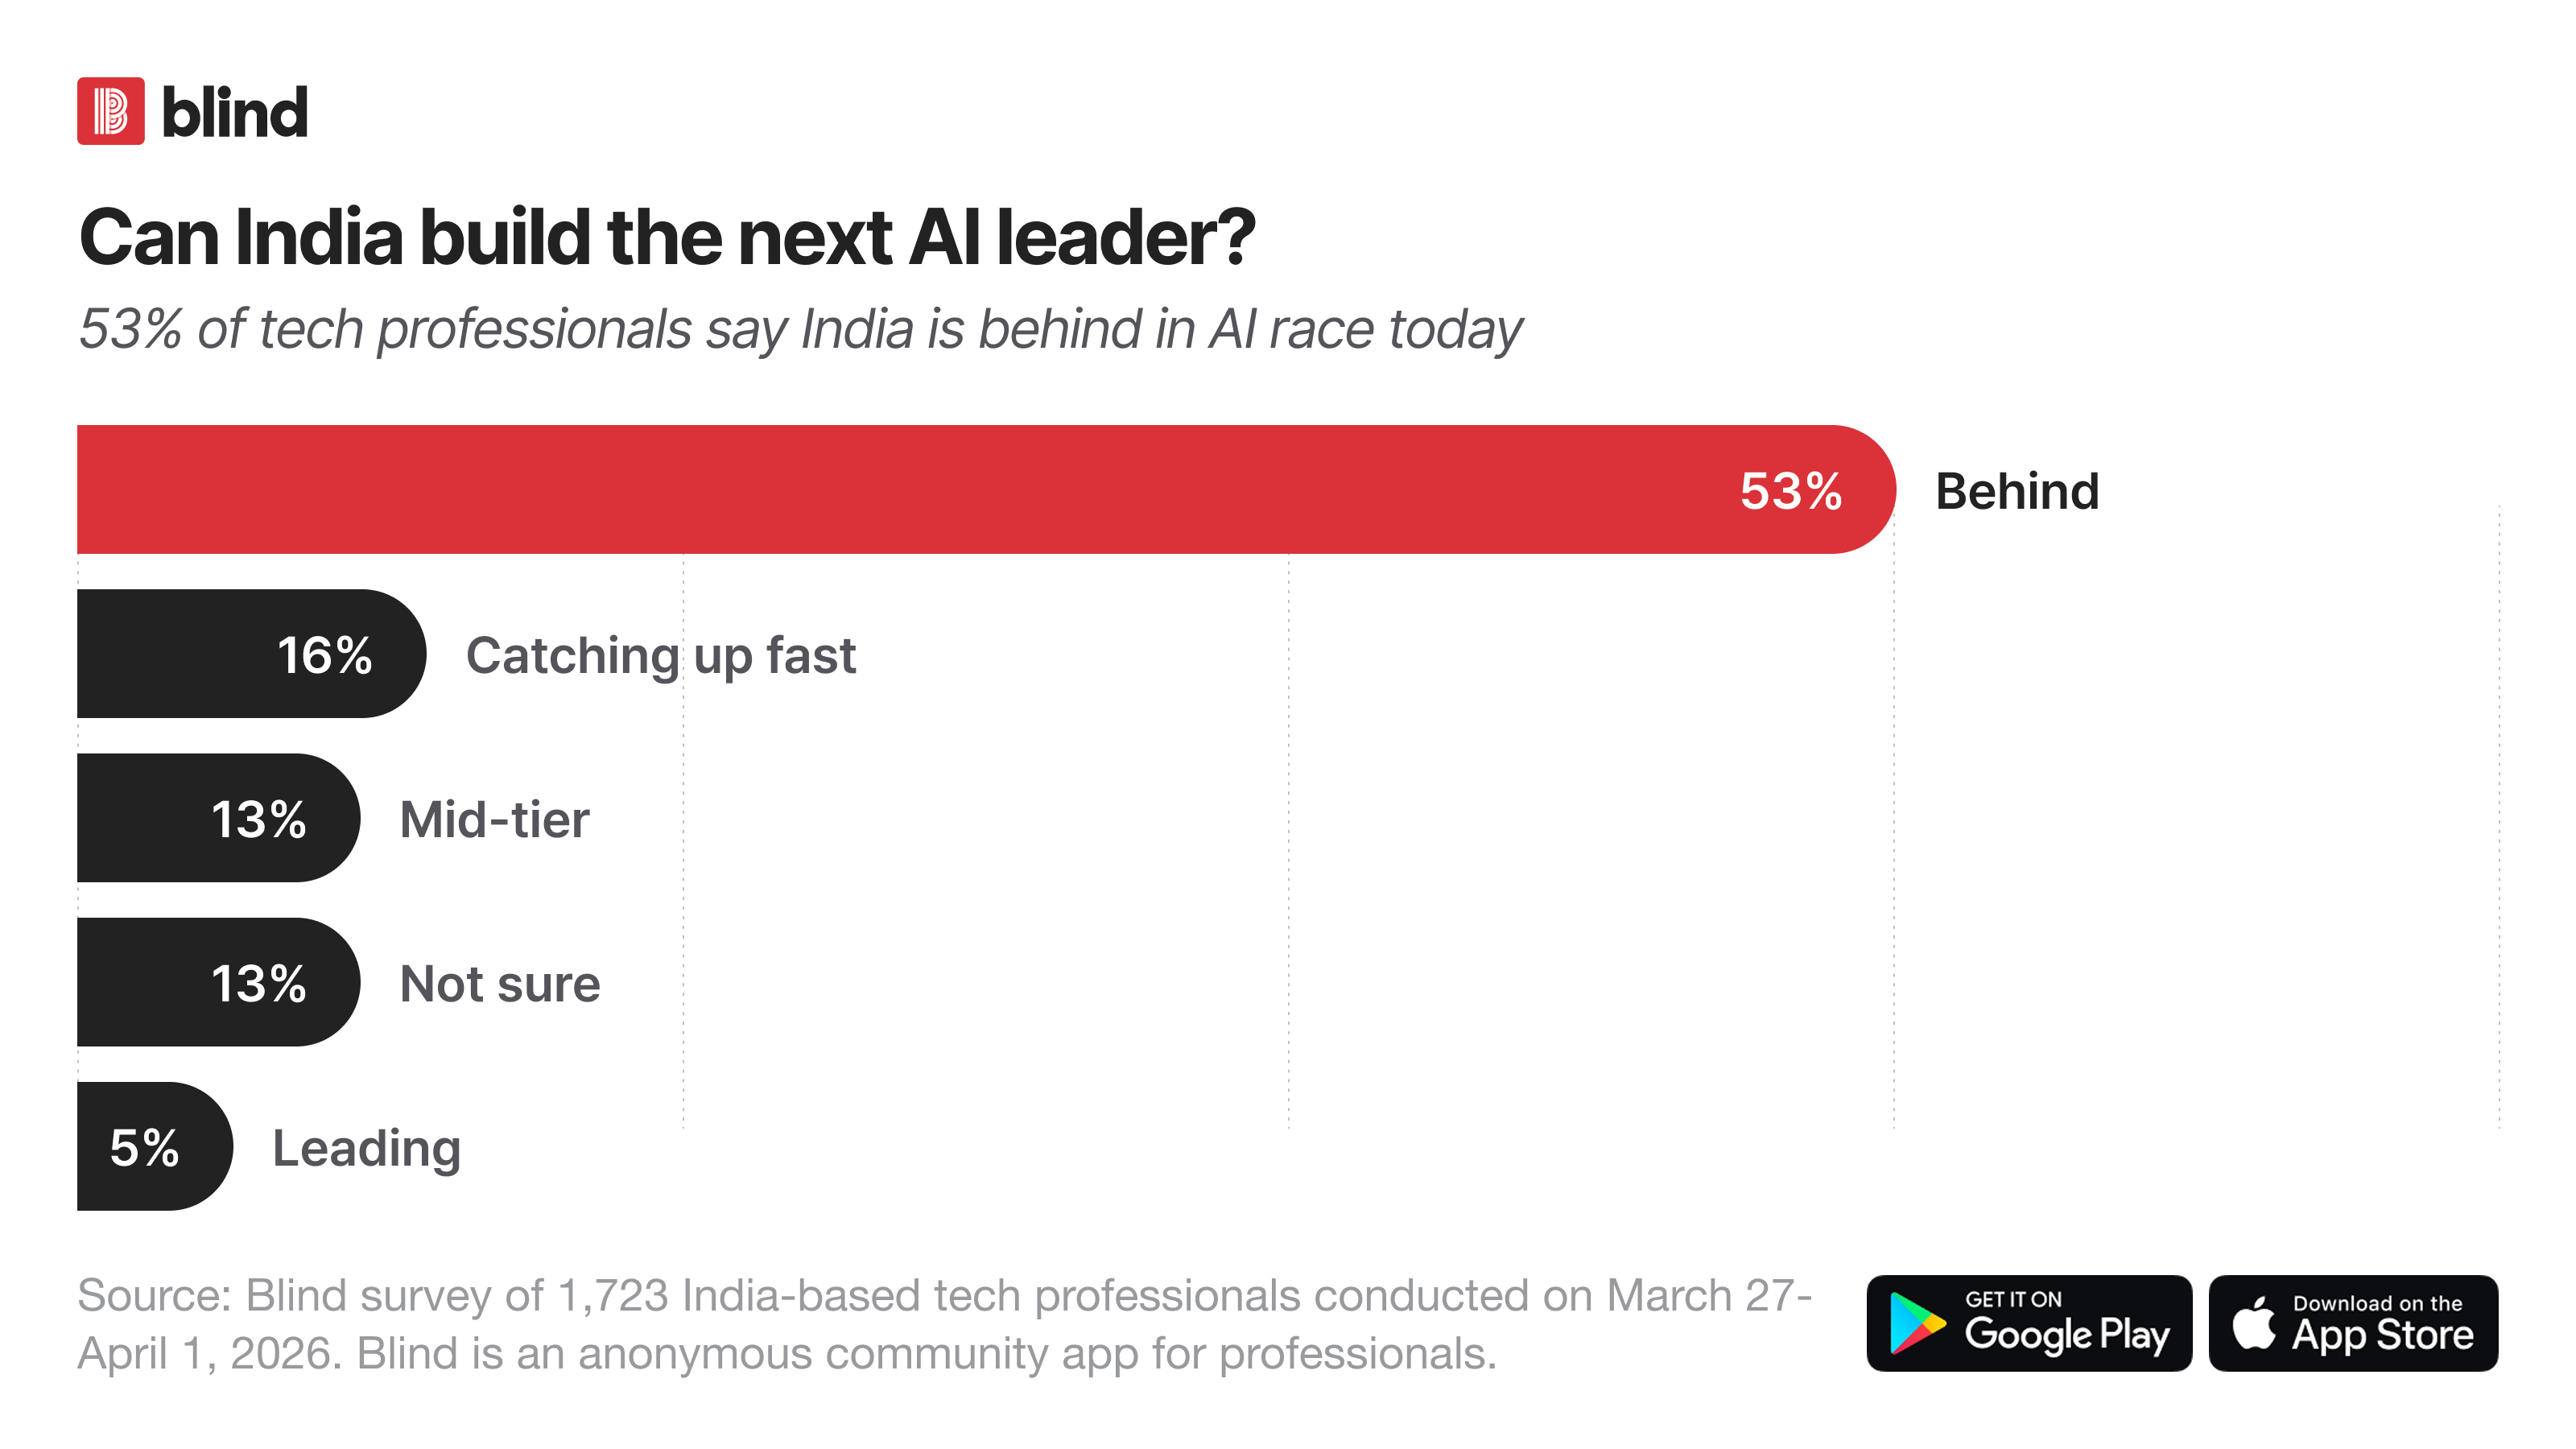
Task: Select the 13% Mid-tier bar
Action: pyautogui.click(x=218, y=817)
